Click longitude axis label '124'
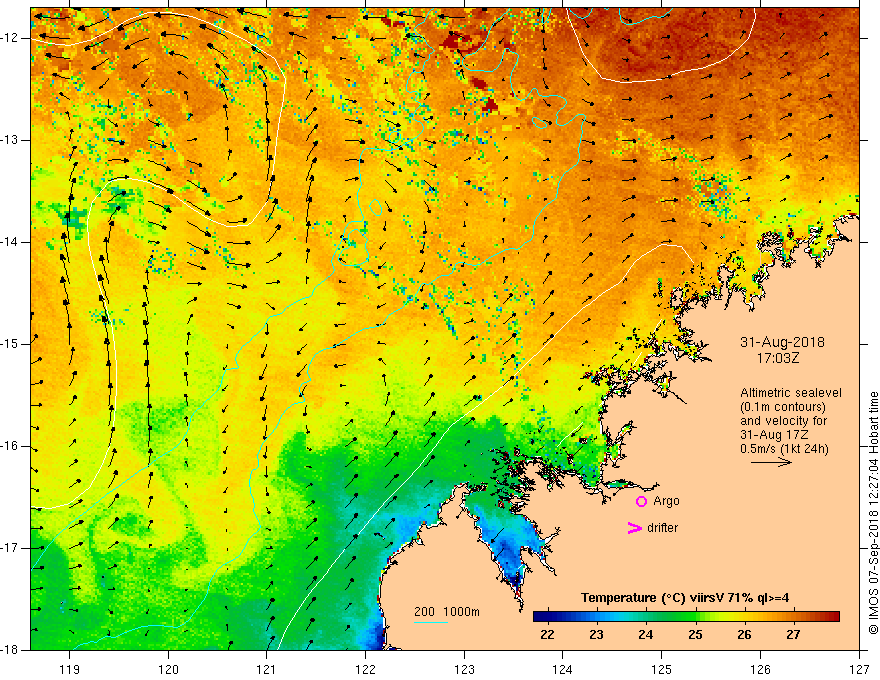Image resolution: width=880 pixels, height=680 pixels. coord(563,669)
